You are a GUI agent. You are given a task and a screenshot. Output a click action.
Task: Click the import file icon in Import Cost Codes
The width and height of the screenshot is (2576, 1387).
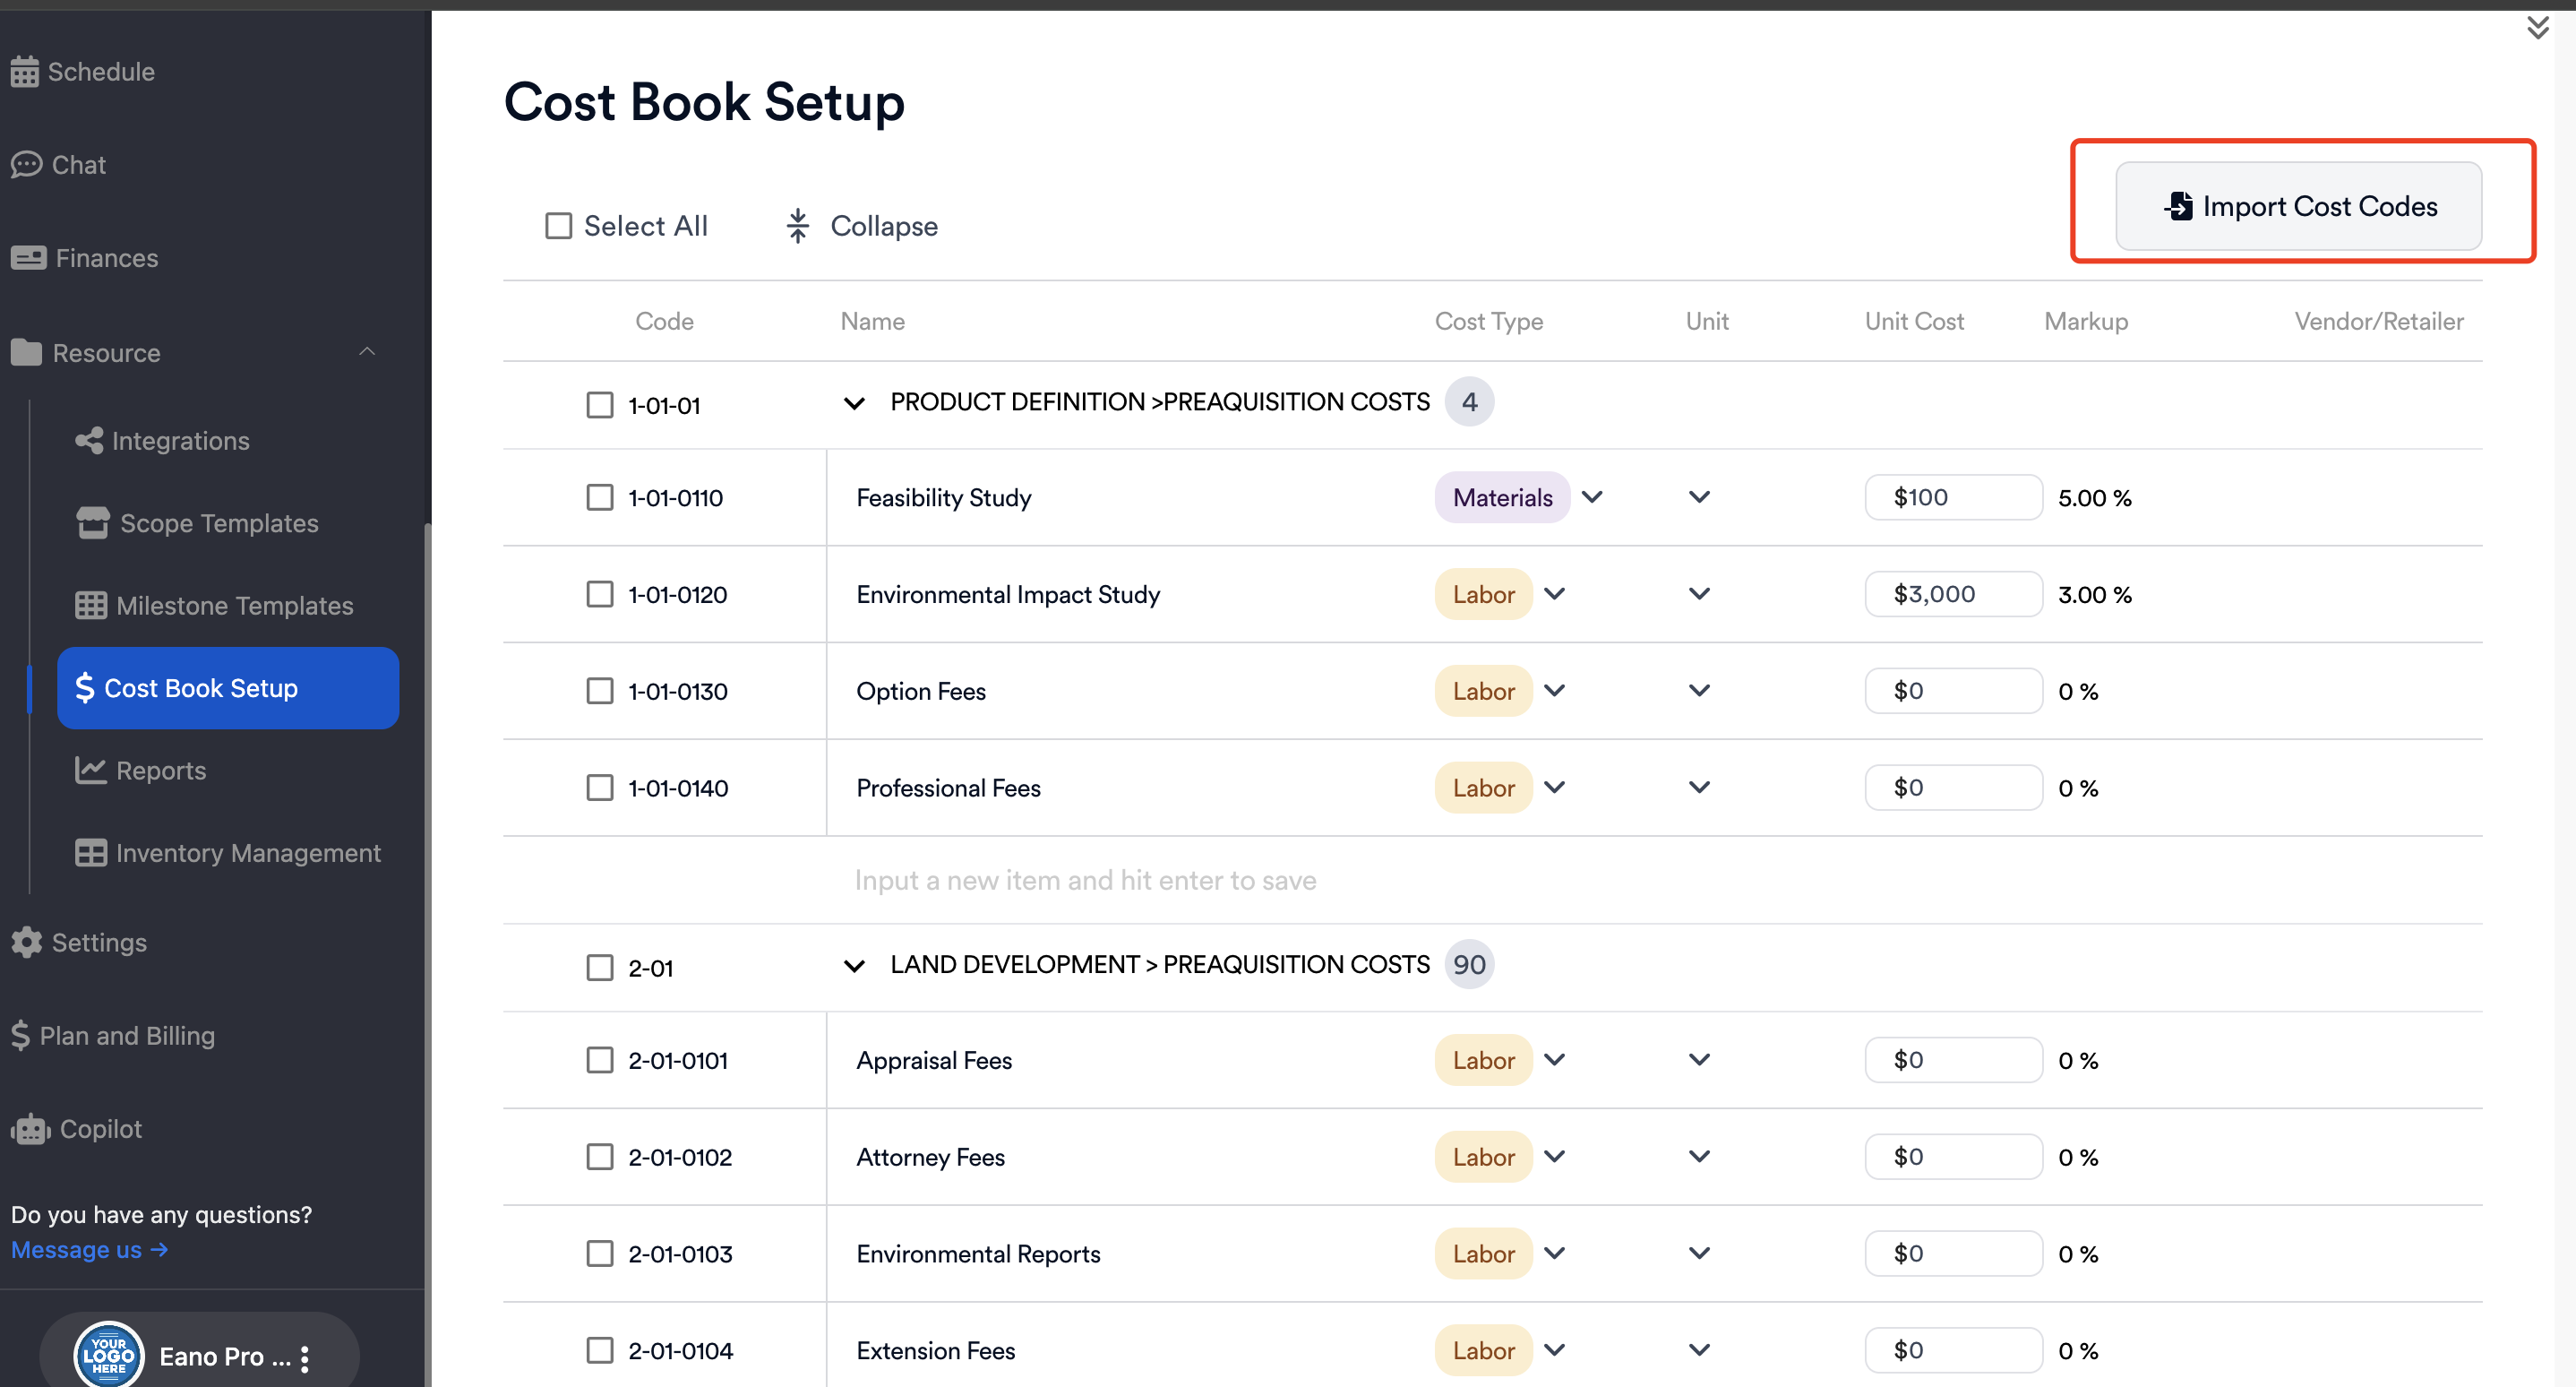2178,206
